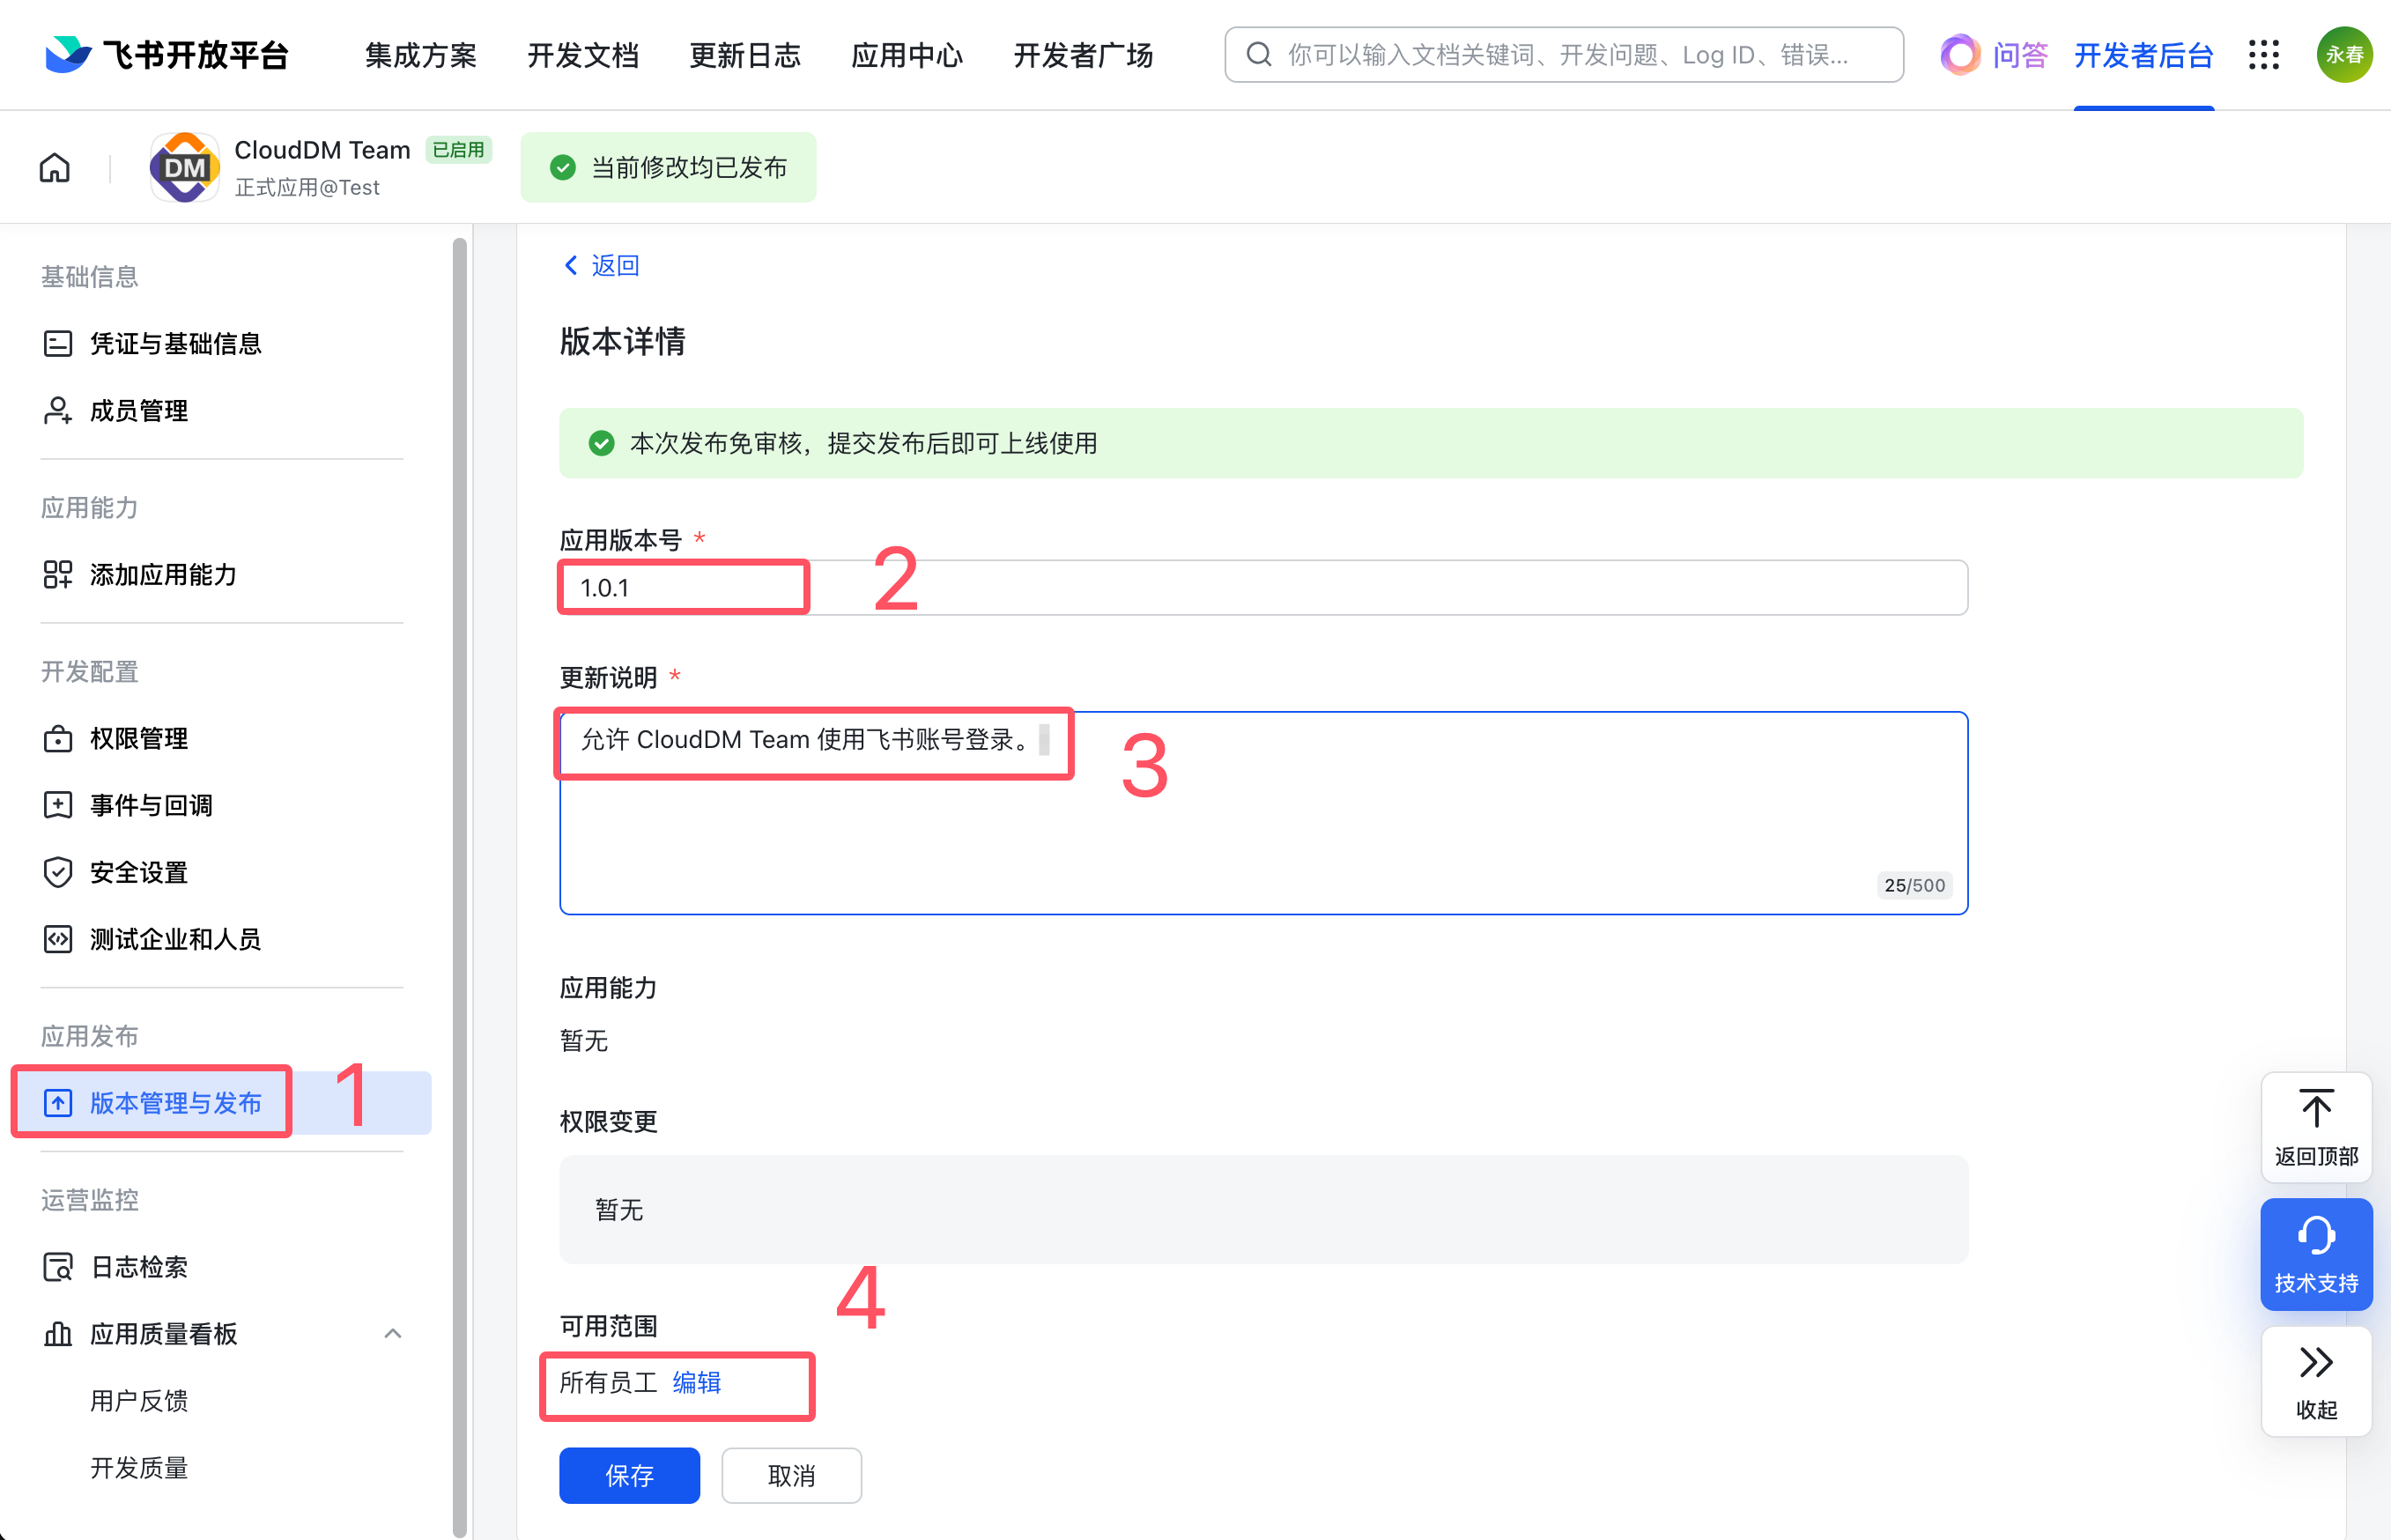Click the 问答 AI assistant icon

pyautogui.click(x=1960, y=55)
